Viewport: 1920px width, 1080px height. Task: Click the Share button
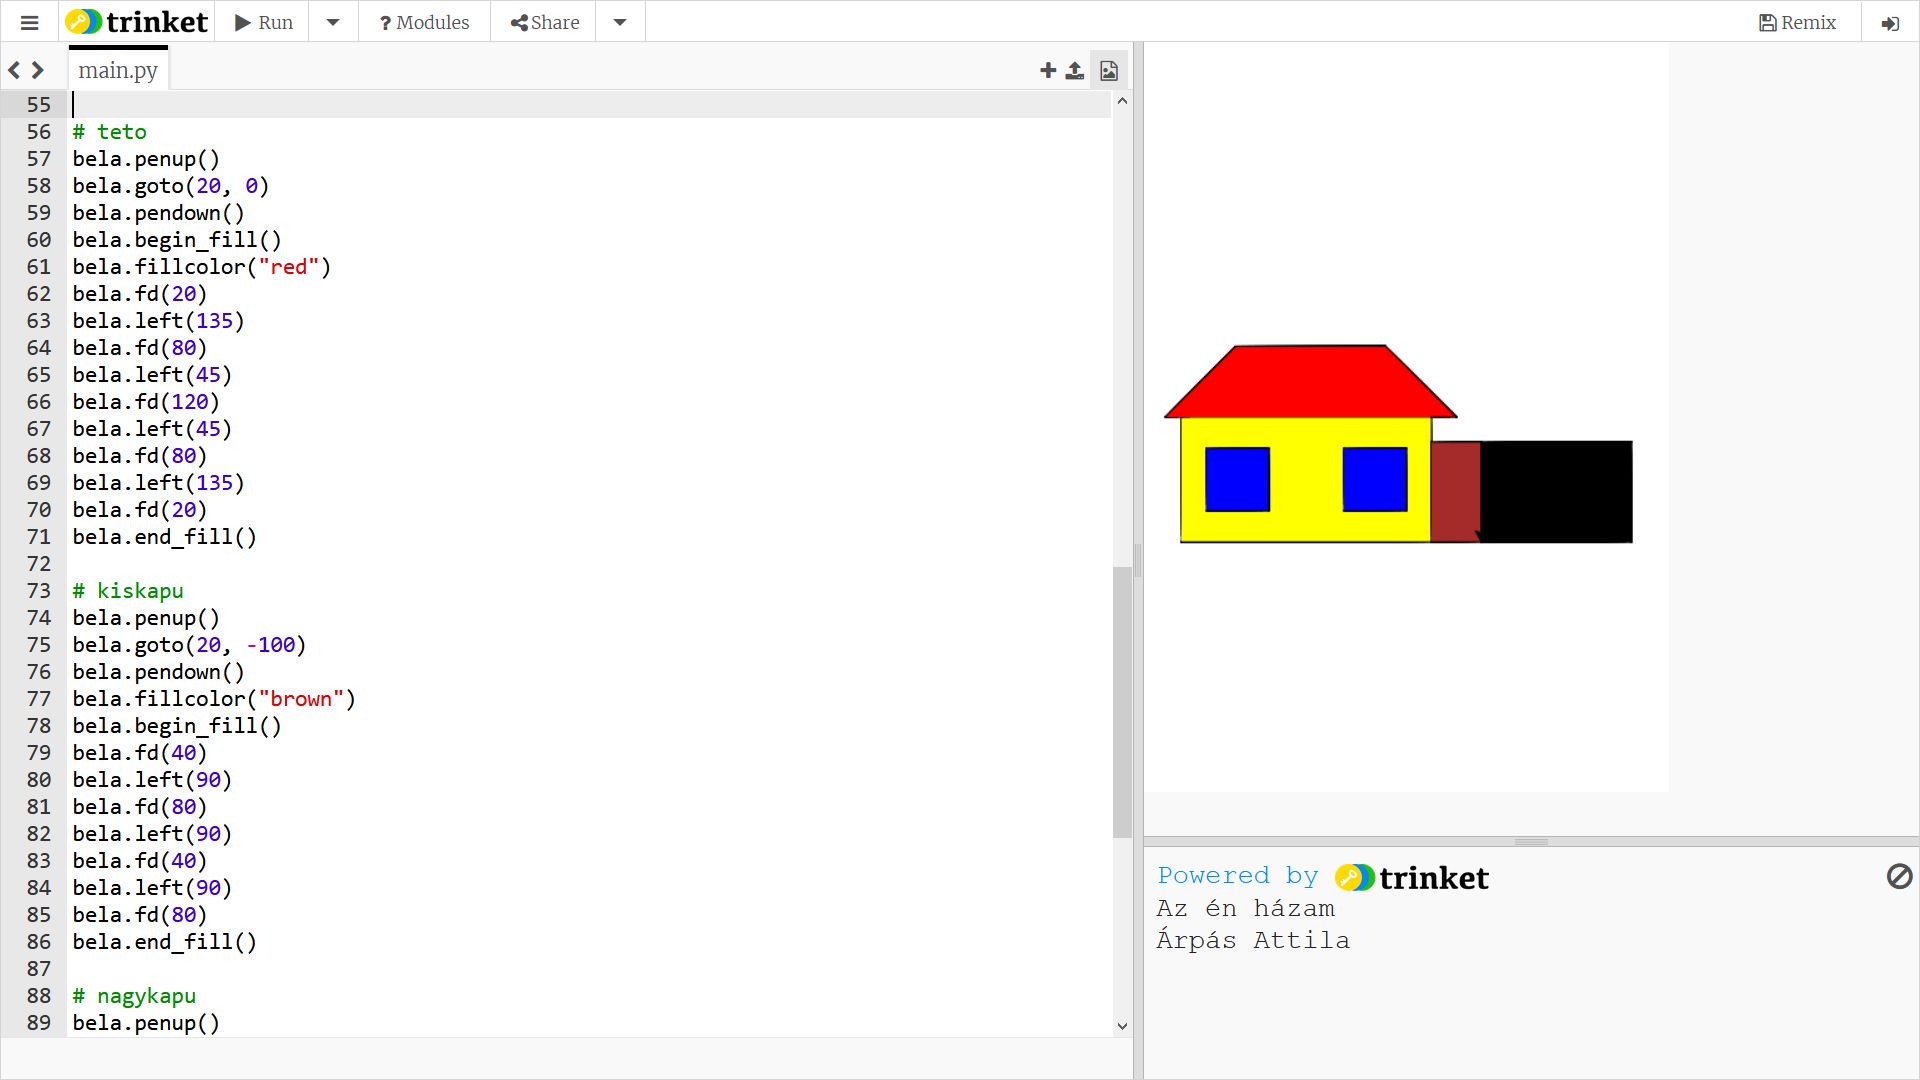[544, 22]
